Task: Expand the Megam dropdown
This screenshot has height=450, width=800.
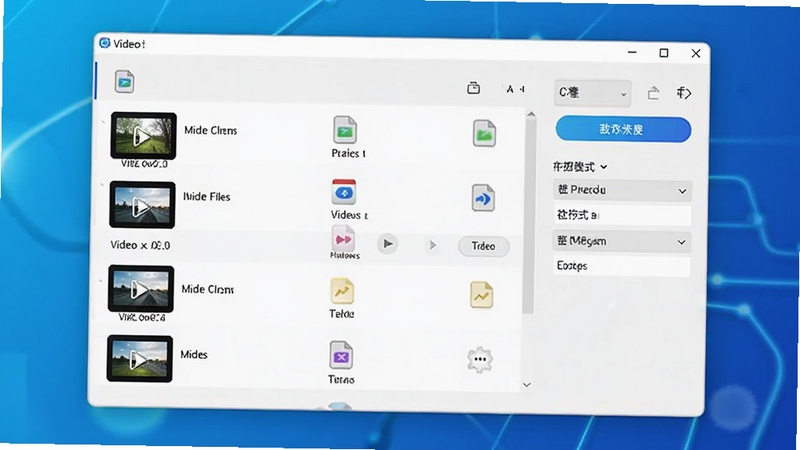Action: tap(622, 241)
